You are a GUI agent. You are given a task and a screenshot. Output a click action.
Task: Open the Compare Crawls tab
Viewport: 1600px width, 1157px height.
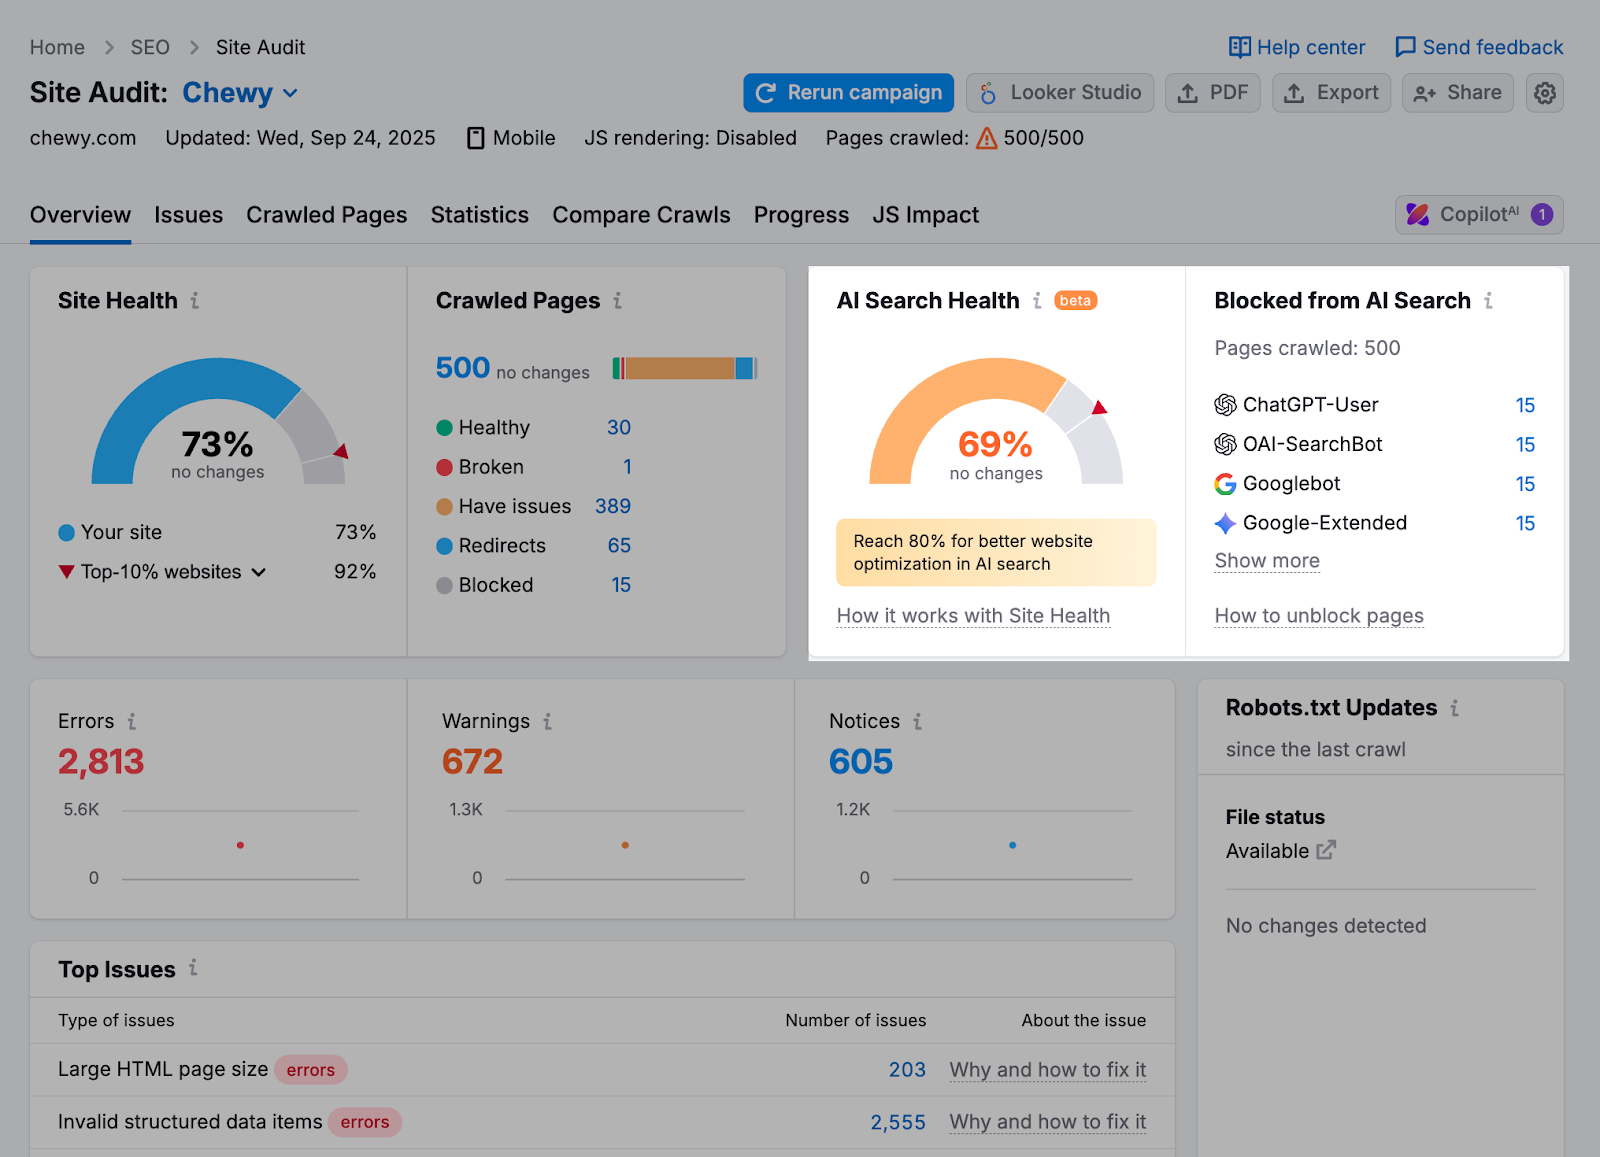click(641, 214)
